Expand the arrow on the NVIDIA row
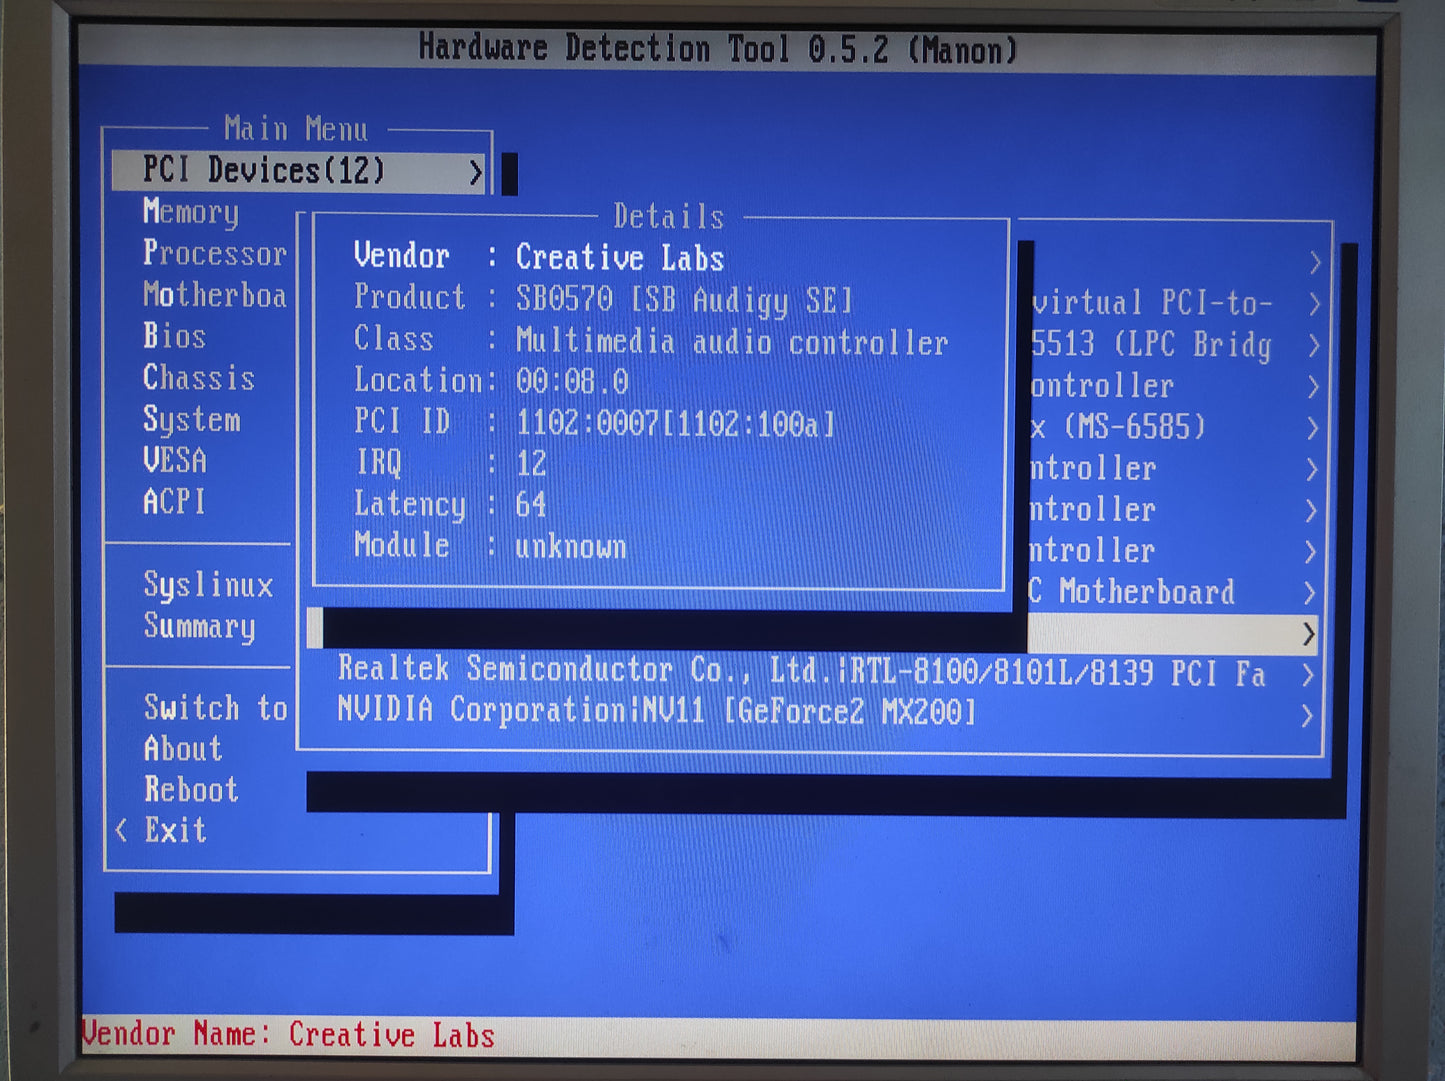1445x1081 pixels. point(1307,715)
